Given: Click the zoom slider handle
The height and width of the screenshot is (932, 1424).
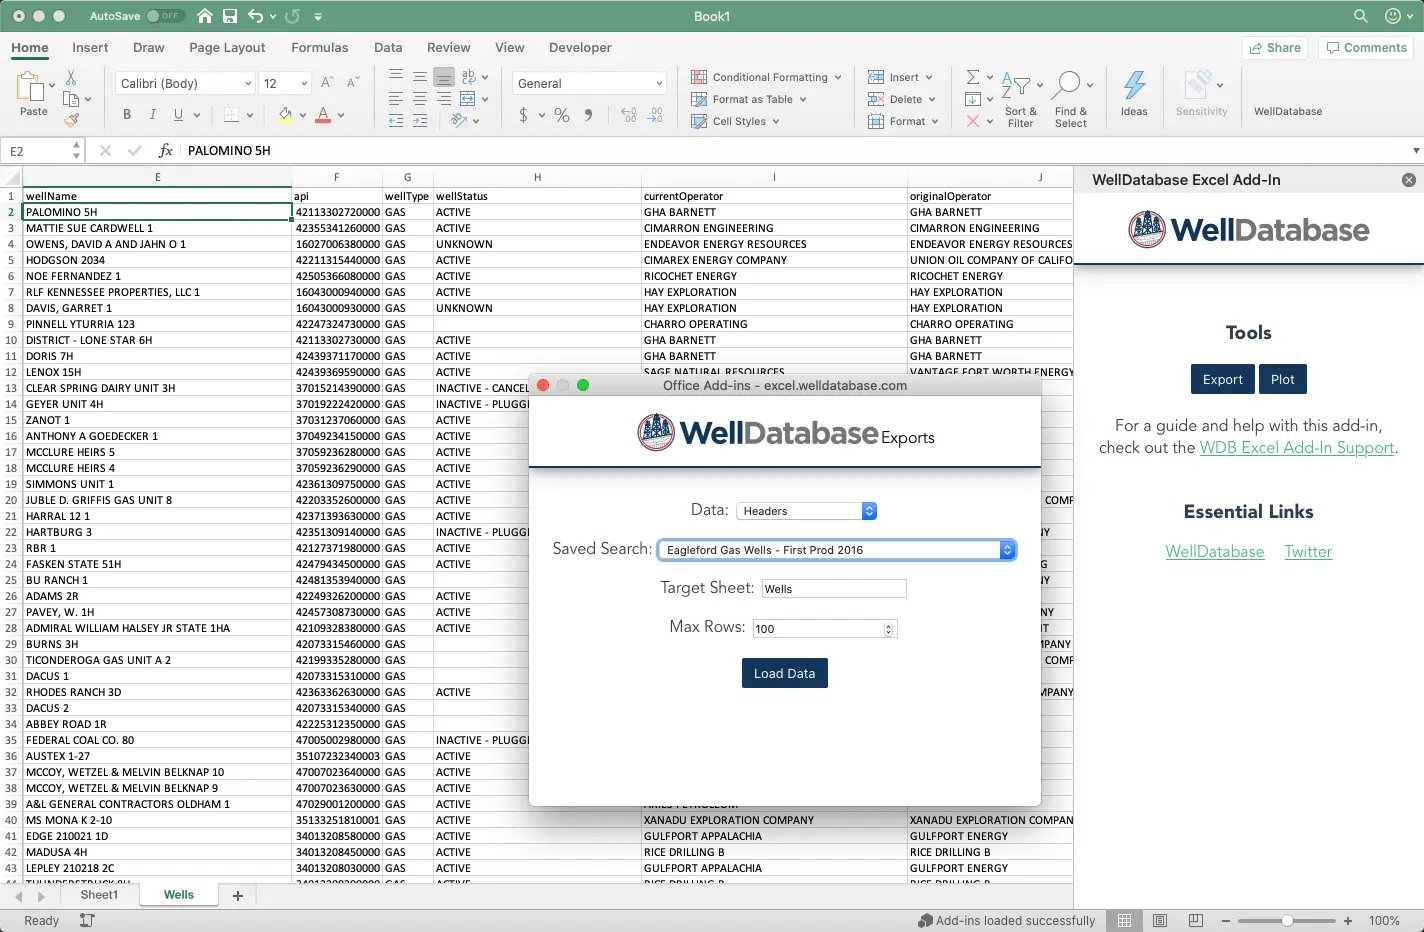Looking at the screenshot, I should (x=1287, y=920).
